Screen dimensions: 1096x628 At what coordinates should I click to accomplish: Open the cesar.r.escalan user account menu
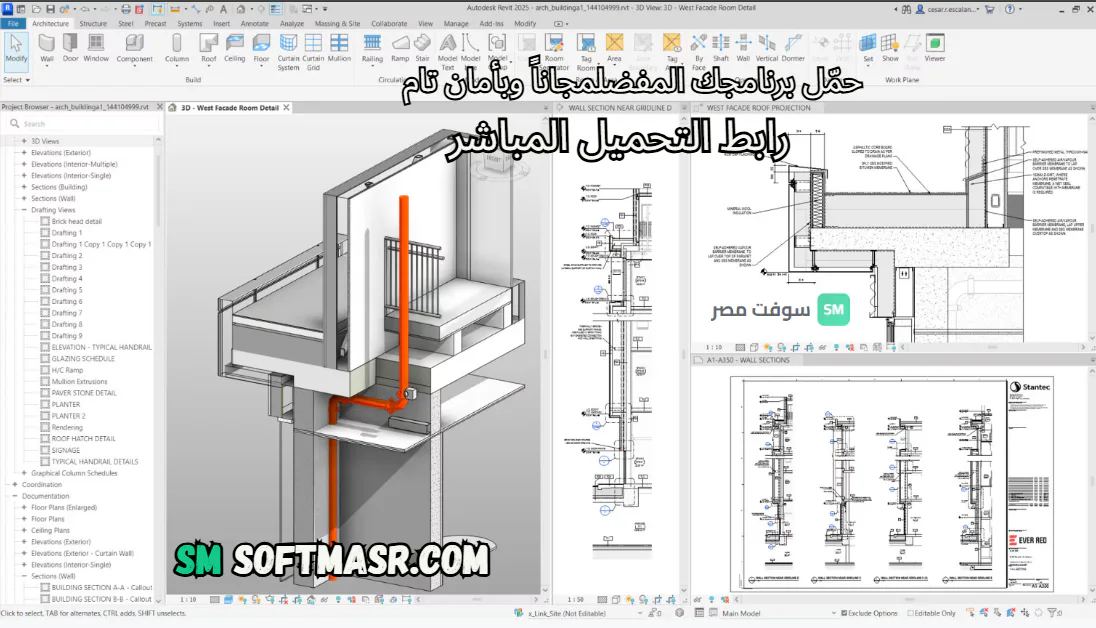950,9
